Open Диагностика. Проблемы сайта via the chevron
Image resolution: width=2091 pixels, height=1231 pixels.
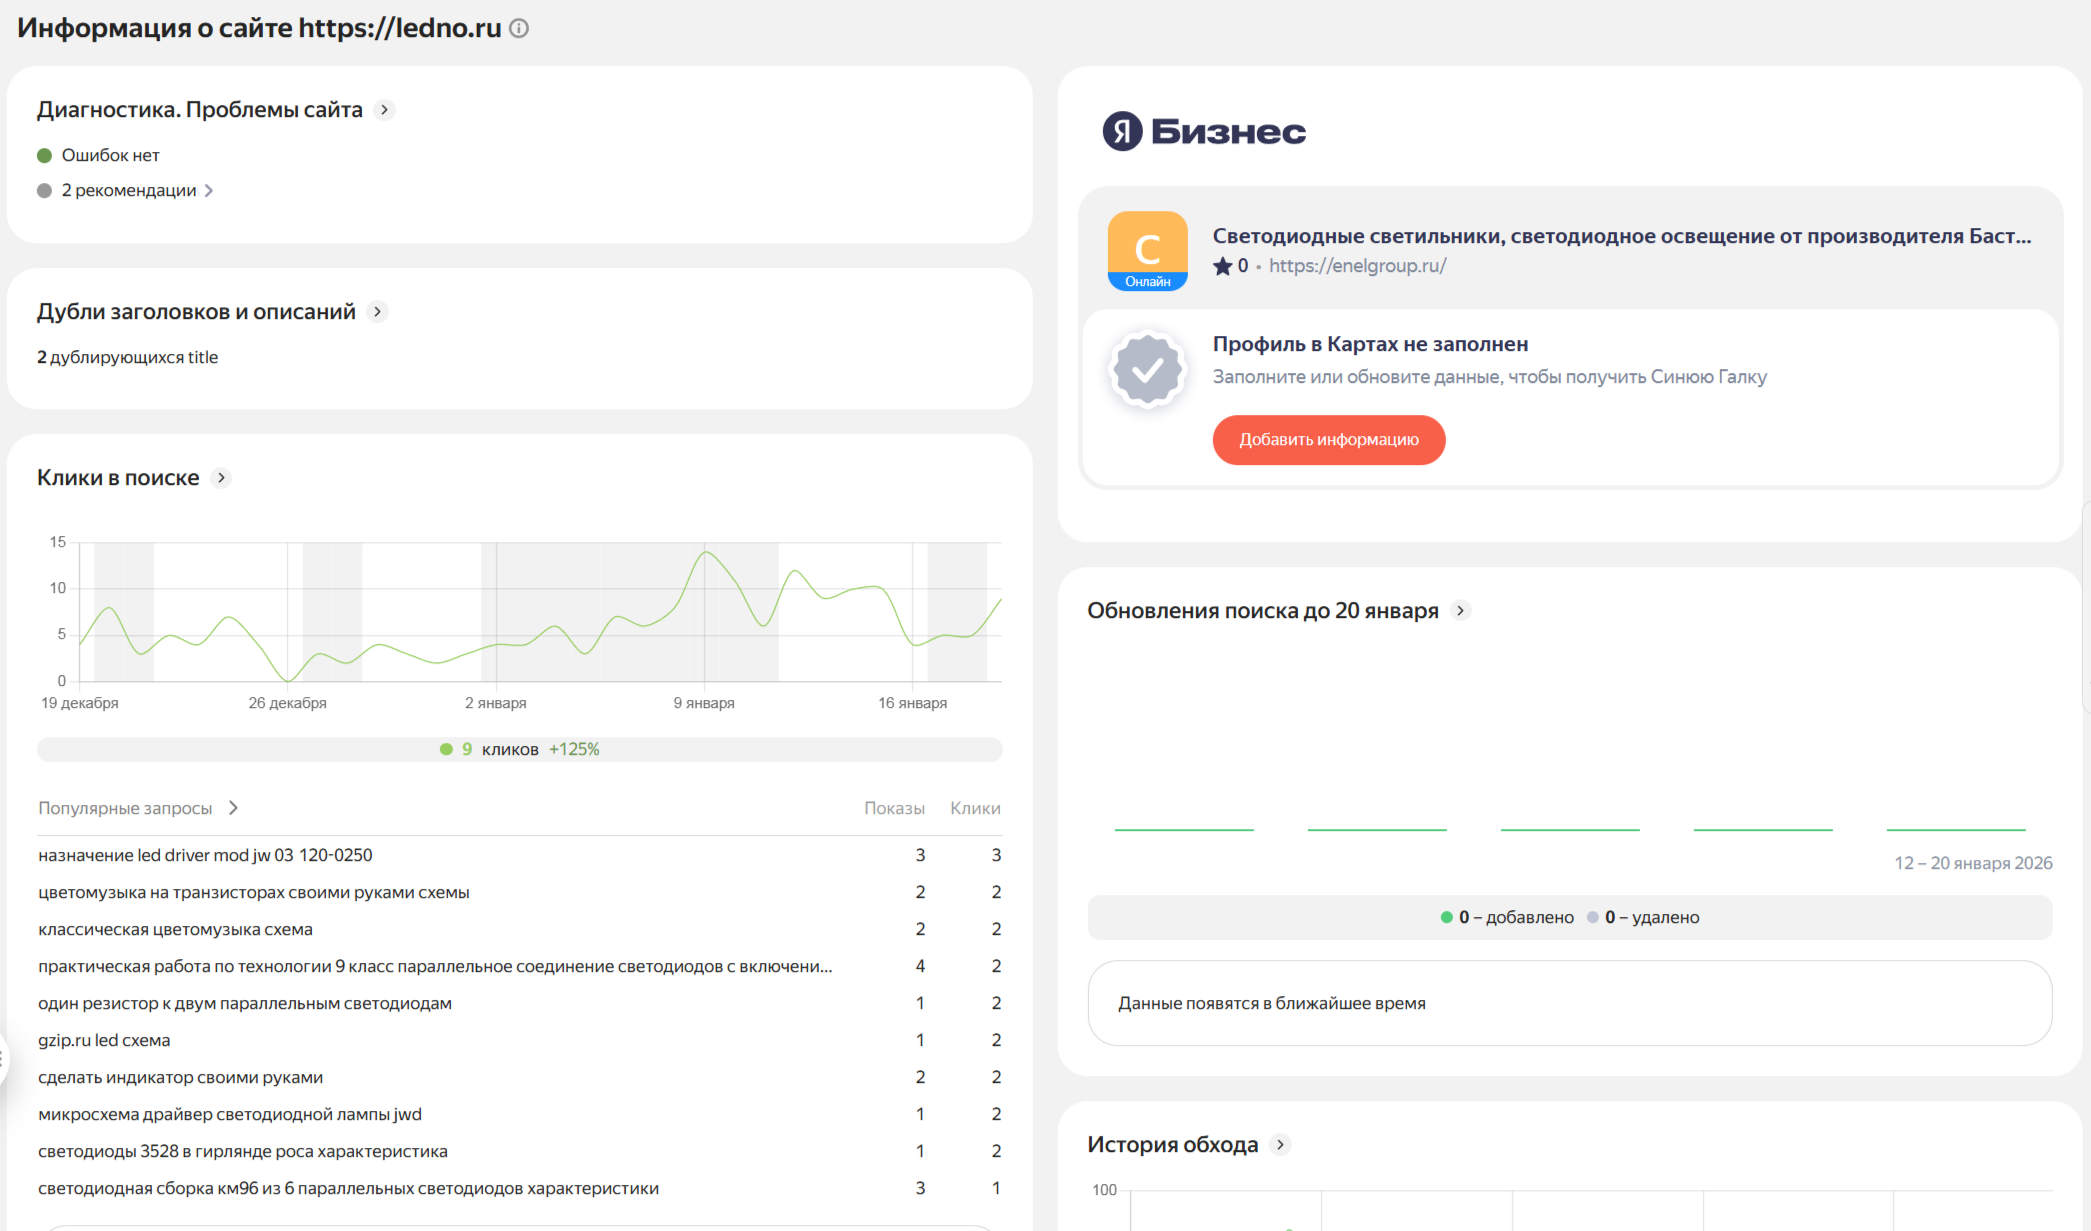click(x=384, y=110)
